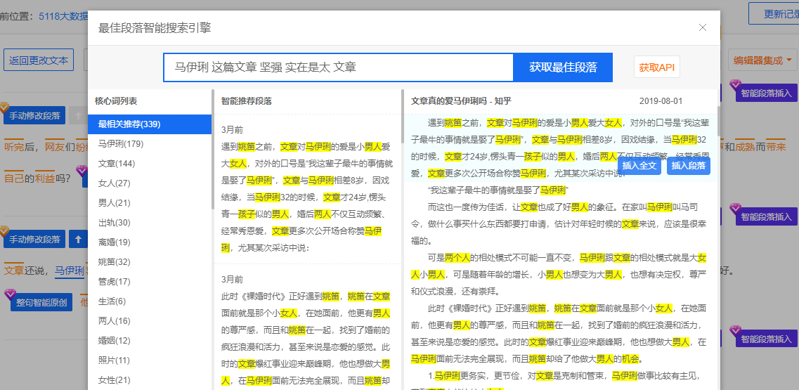
Task: Click the 返回更改文本 button behind dialog
Action: [39, 60]
